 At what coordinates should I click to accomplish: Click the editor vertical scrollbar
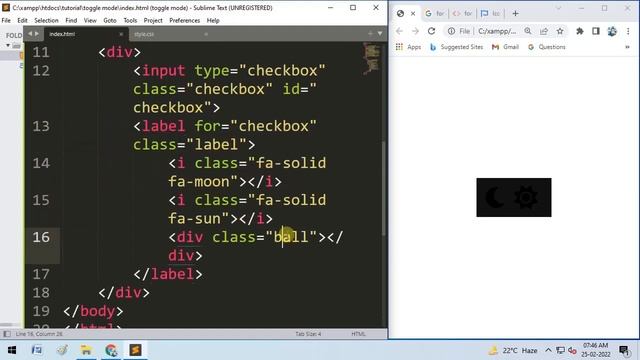click(384, 188)
